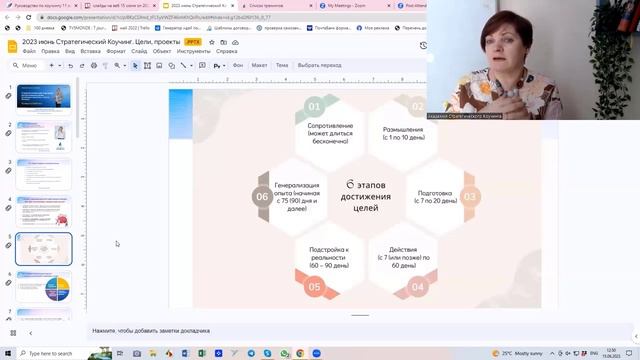The image size is (640, 360).
Task: Click the insert image tool
Action: click(159, 65)
